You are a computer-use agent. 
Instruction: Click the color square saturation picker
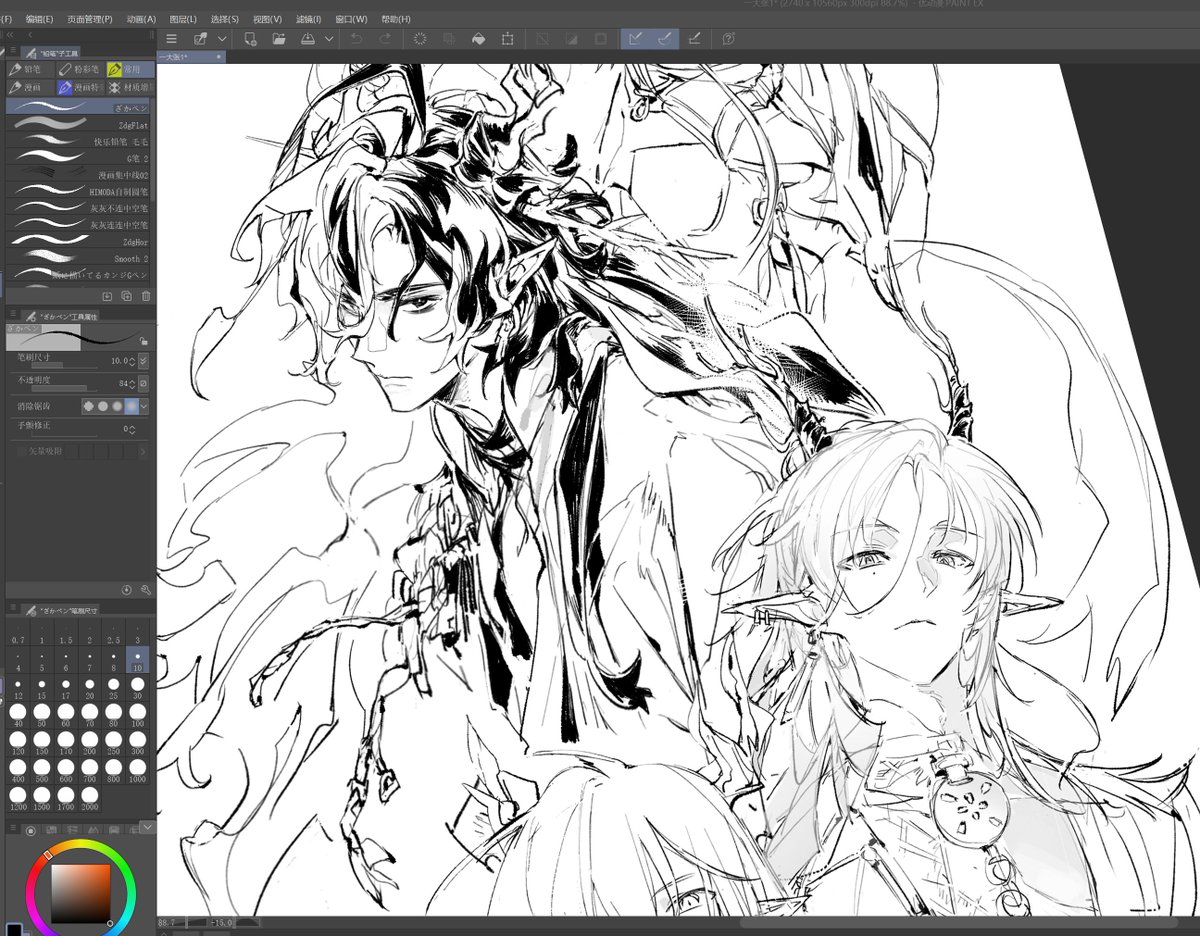pyautogui.click(x=80, y=895)
